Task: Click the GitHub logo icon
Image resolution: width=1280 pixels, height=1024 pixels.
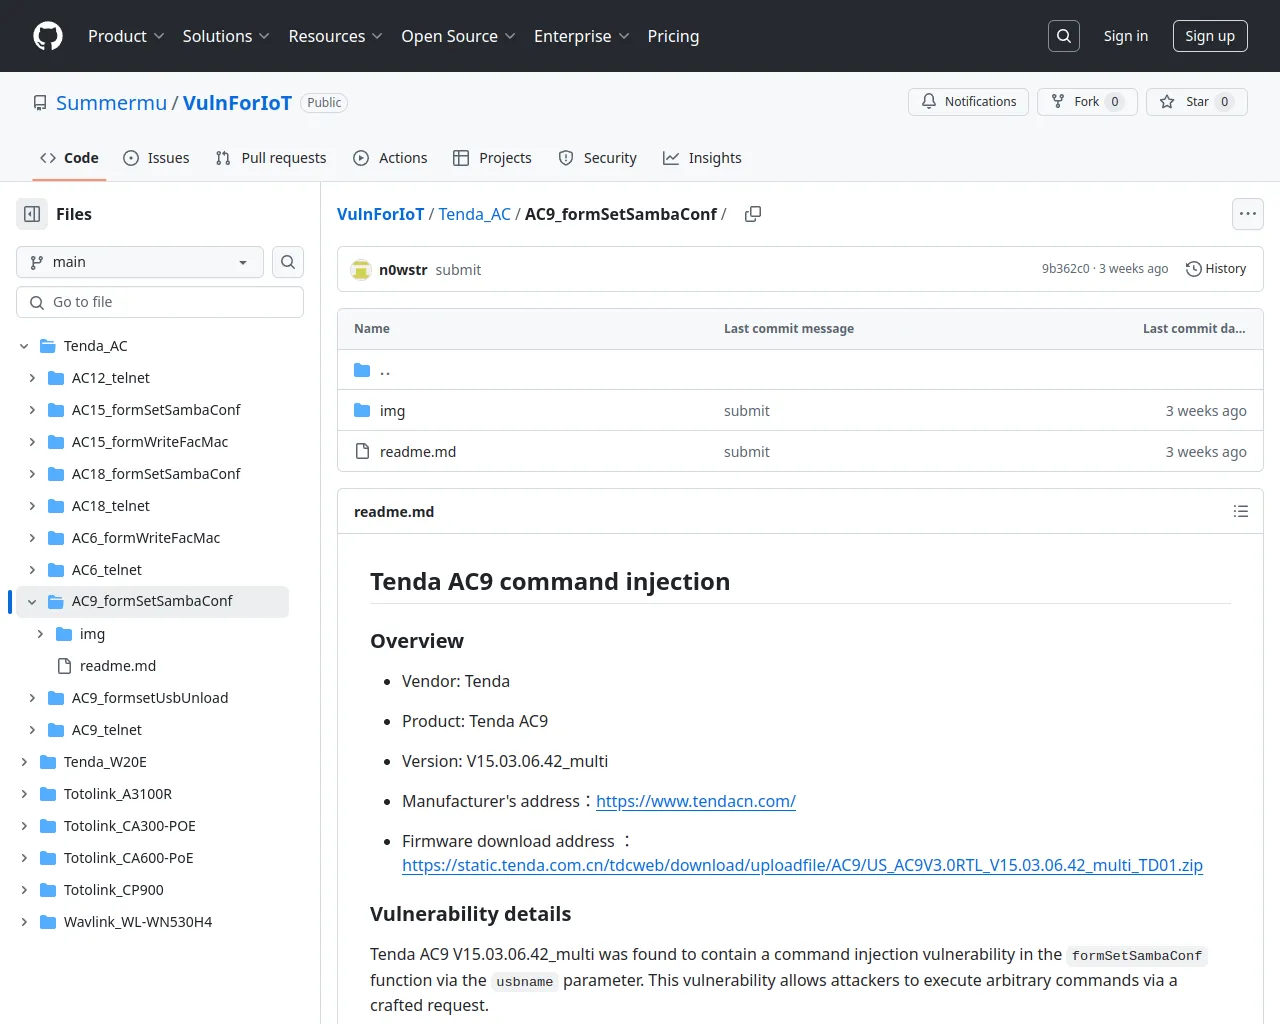Action: (48, 36)
